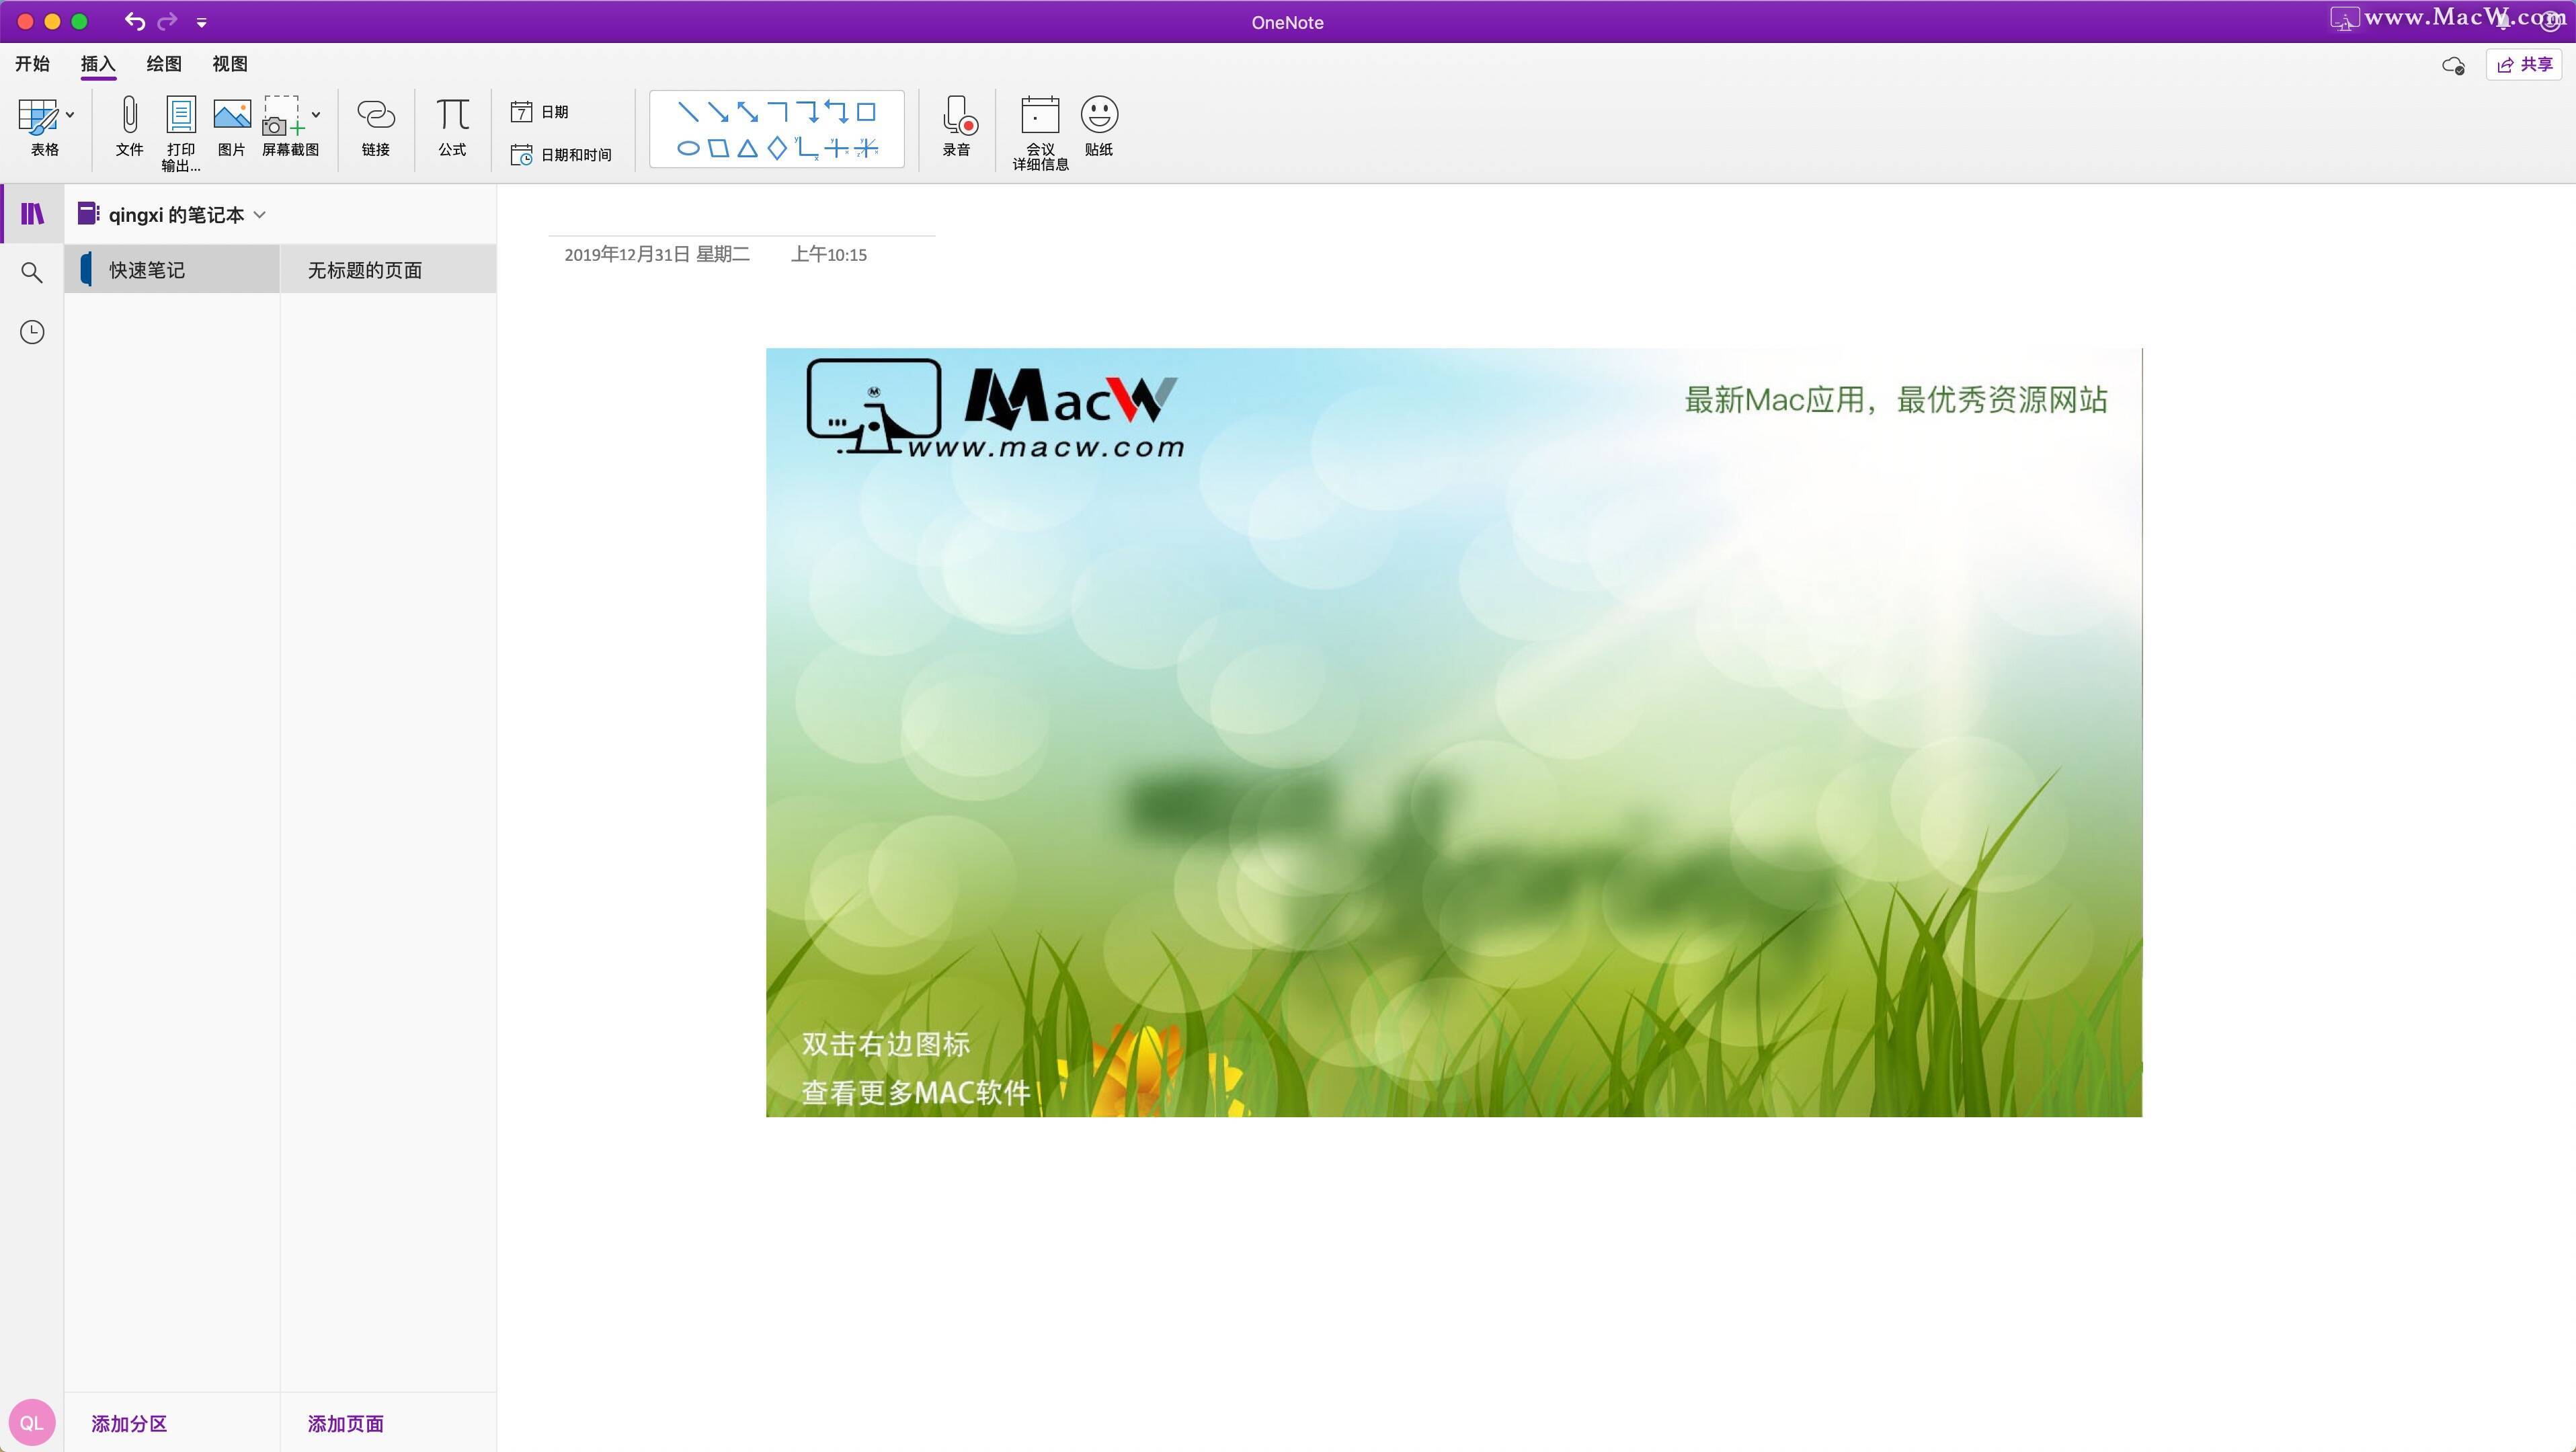Screen dimensions: 2576x1452
Task: Select the elbow connector shape
Action: 777,111
